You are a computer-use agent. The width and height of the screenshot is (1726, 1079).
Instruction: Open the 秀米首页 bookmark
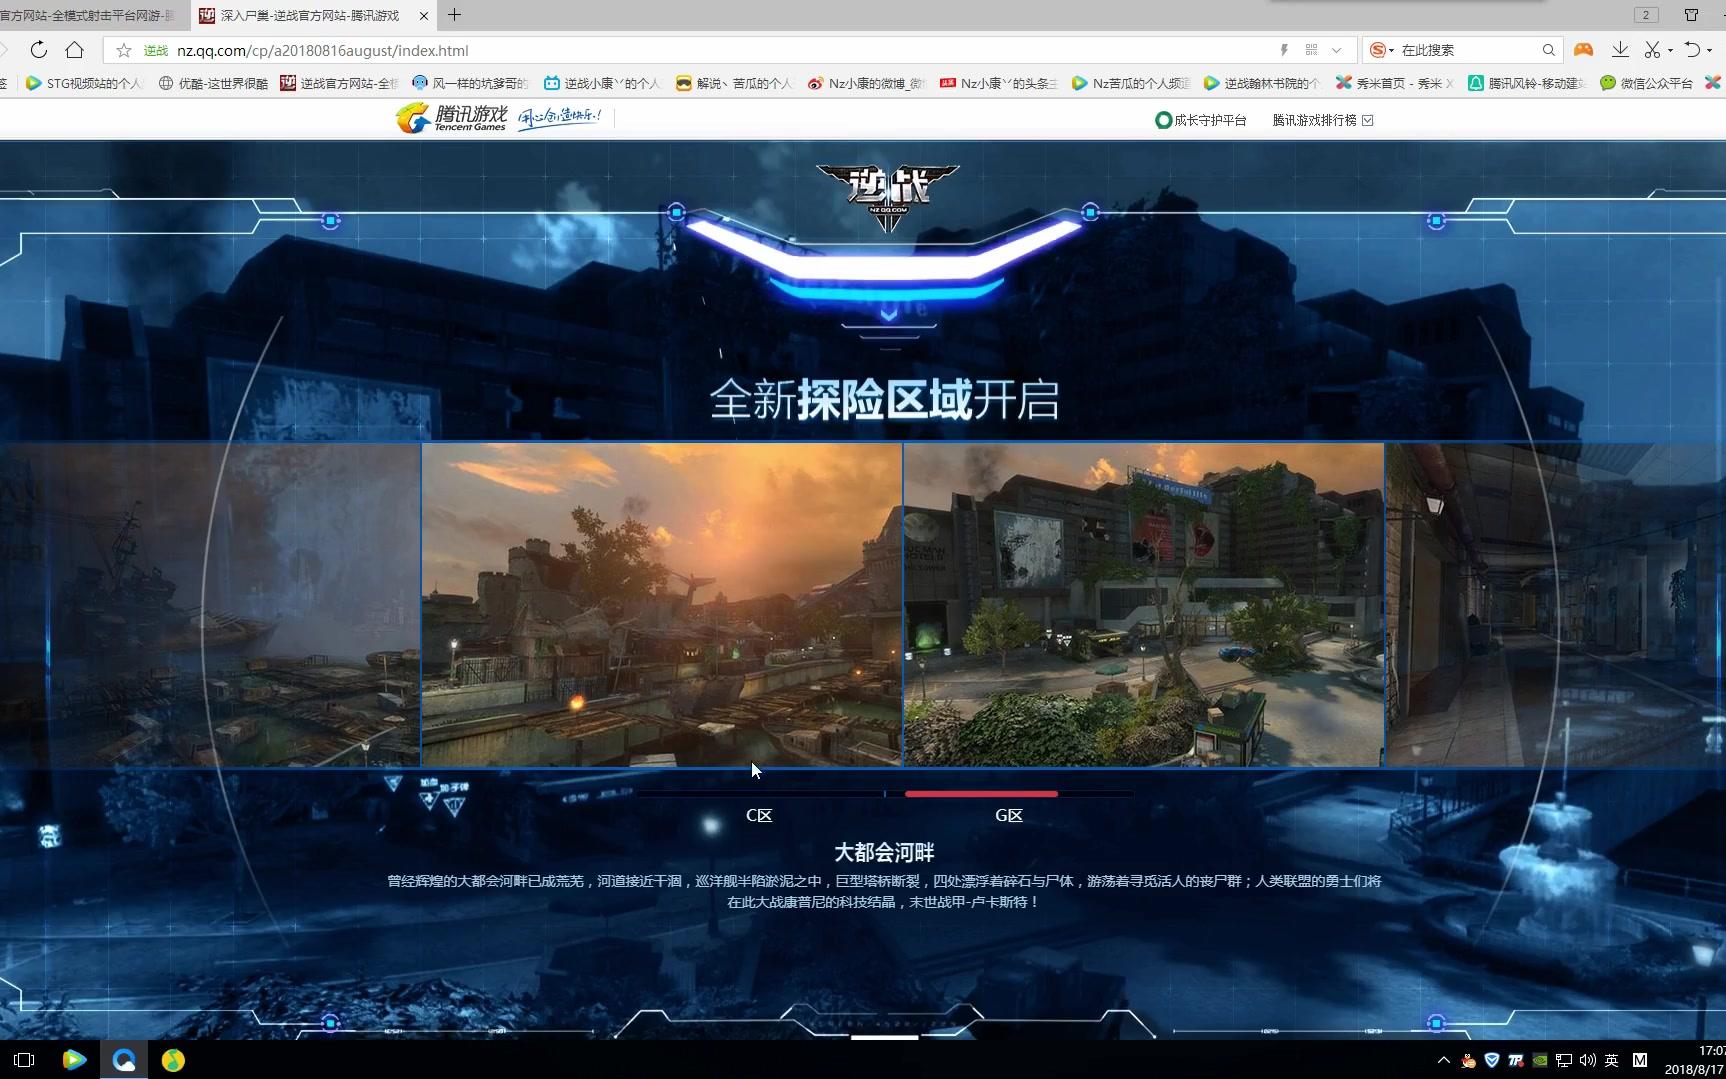[1394, 83]
